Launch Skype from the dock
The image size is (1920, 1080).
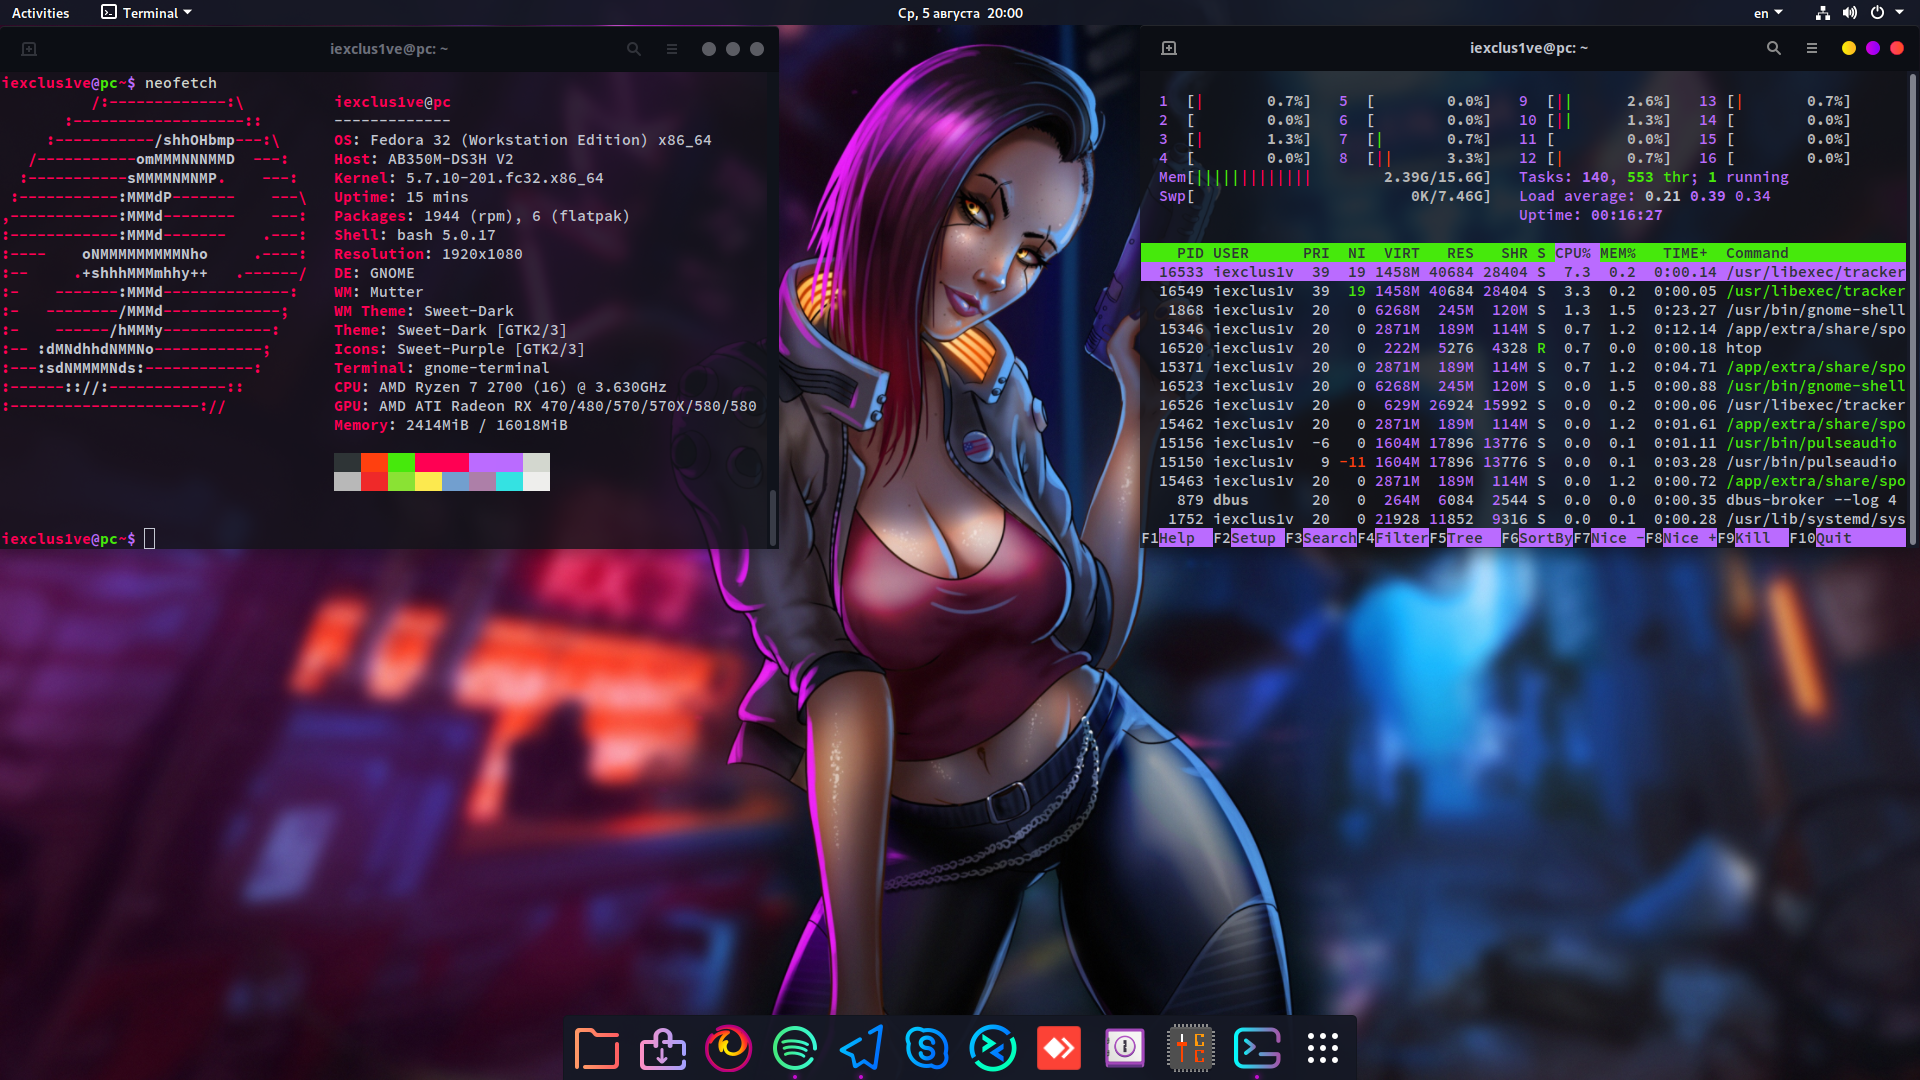[927, 1048]
